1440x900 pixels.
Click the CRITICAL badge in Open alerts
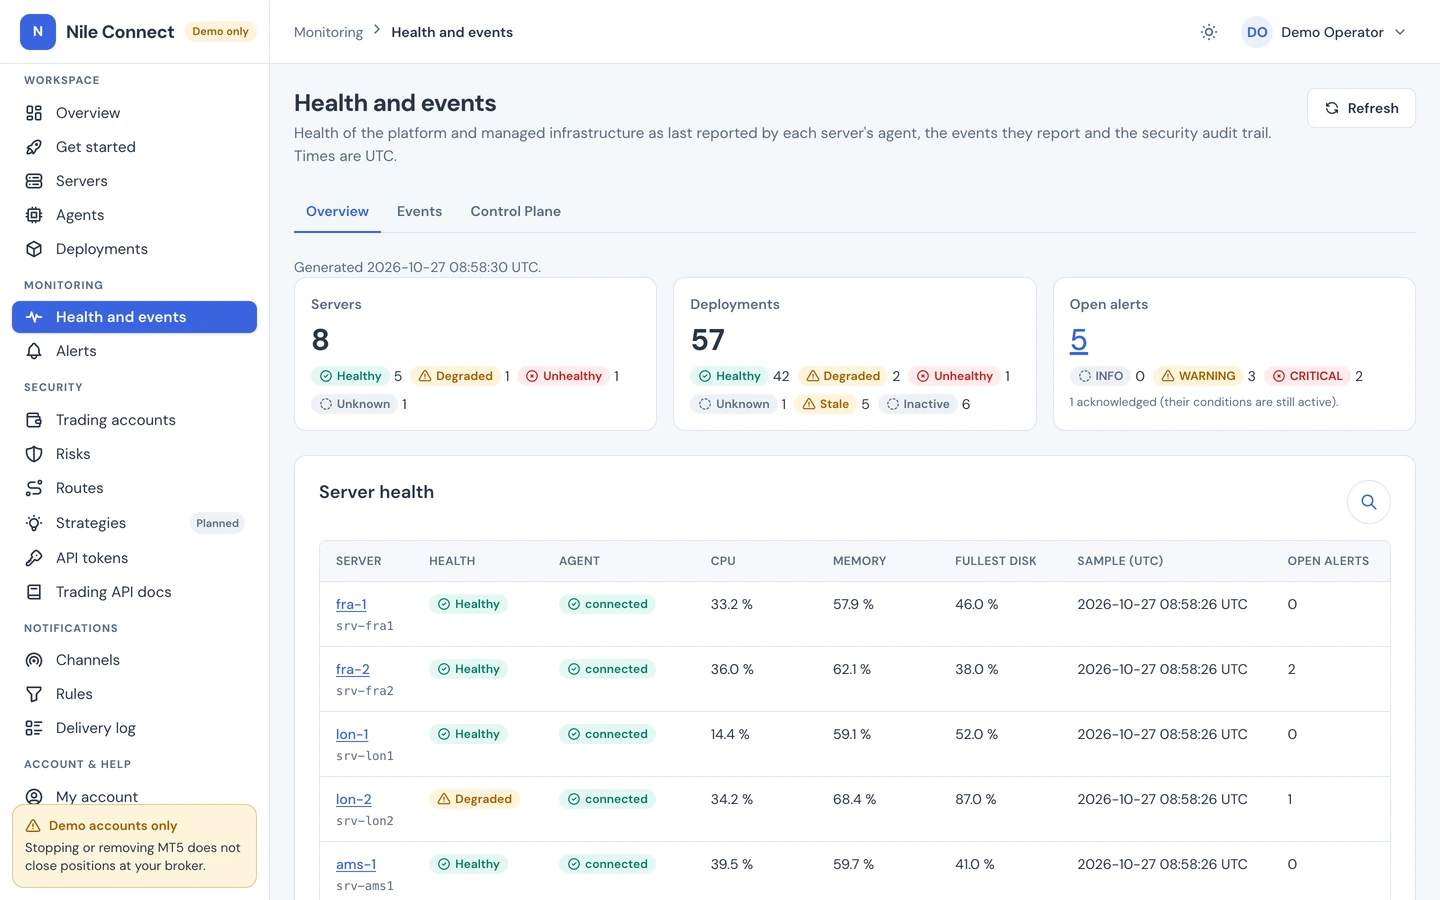pyautogui.click(x=1307, y=376)
